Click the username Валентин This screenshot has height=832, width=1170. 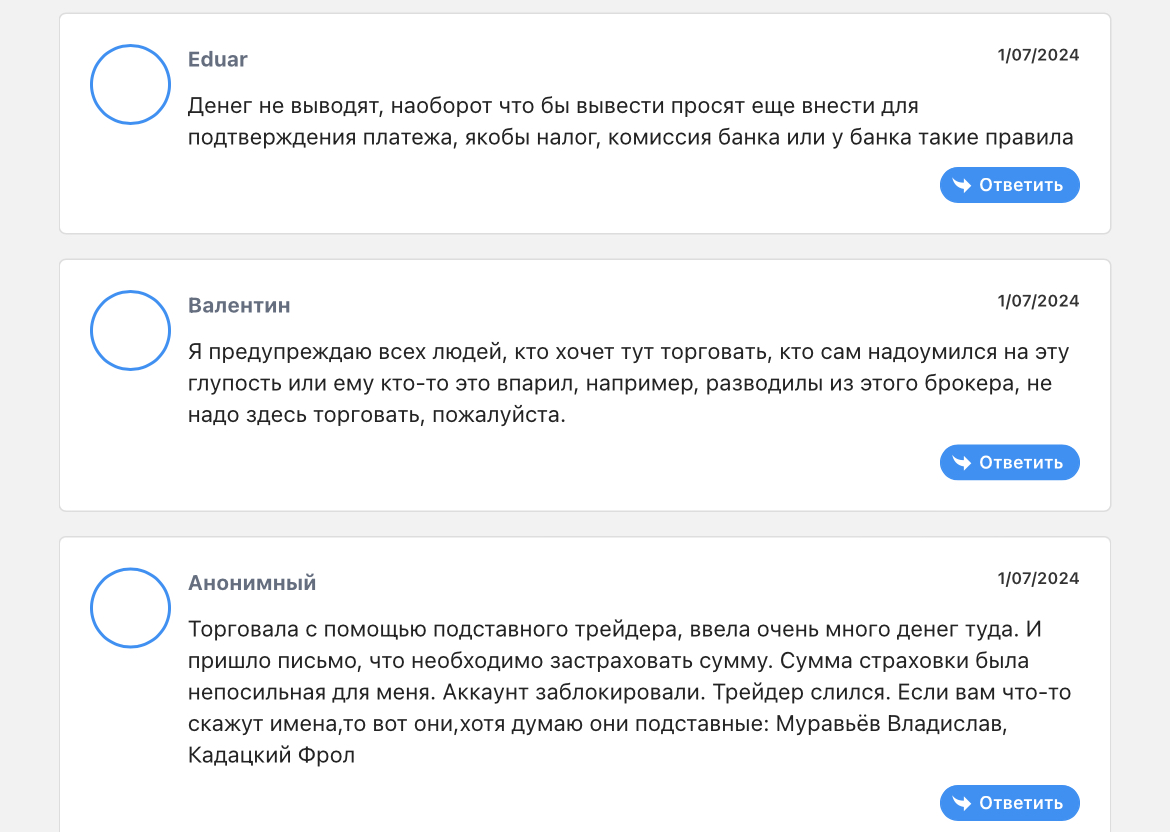click(x=239, y=305)
